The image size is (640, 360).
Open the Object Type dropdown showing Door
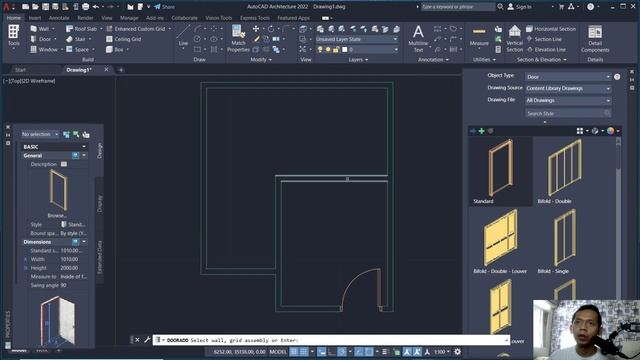[568, 77]
